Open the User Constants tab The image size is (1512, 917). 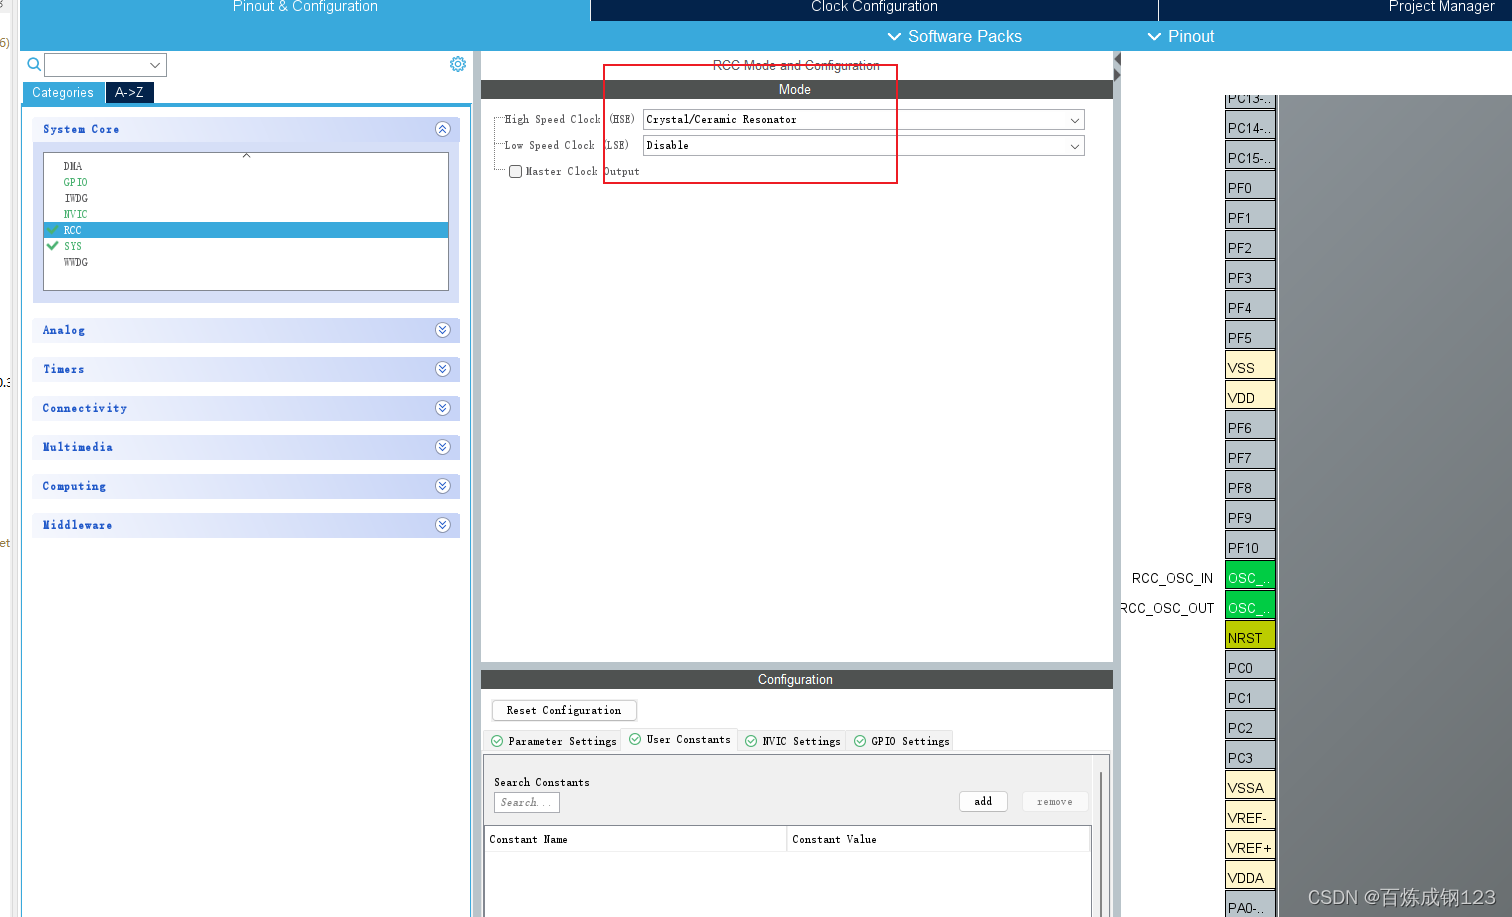tap(680, 740)
